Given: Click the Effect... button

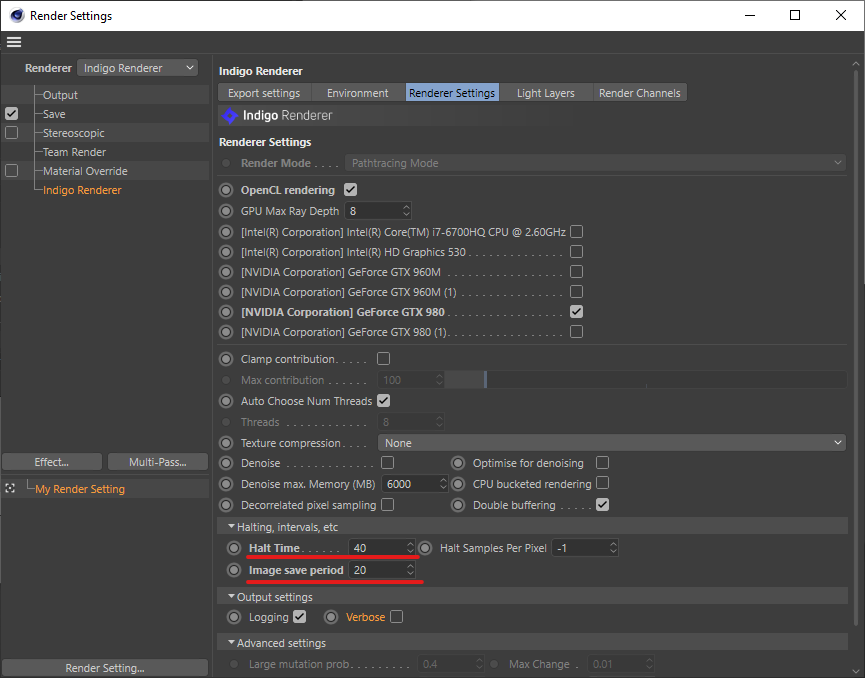Looking at the screenshot, I should (52, 462).
